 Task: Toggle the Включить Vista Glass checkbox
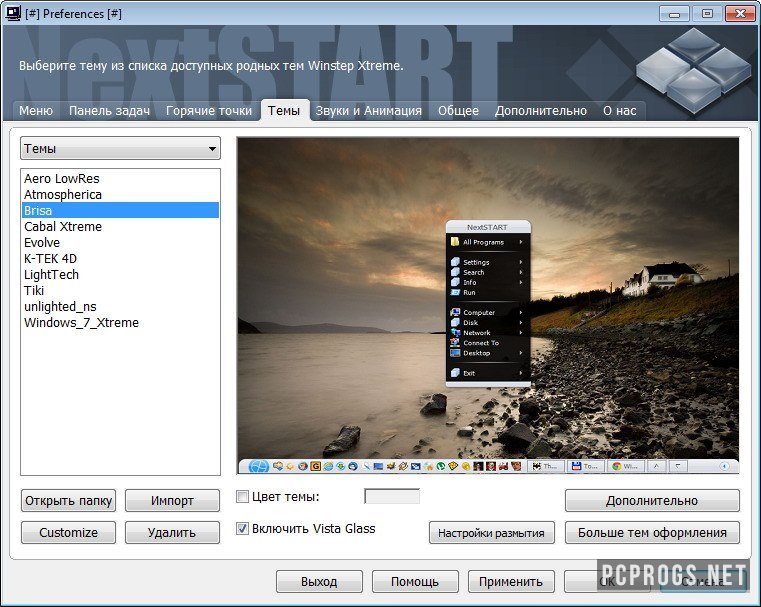click(242, 529)
